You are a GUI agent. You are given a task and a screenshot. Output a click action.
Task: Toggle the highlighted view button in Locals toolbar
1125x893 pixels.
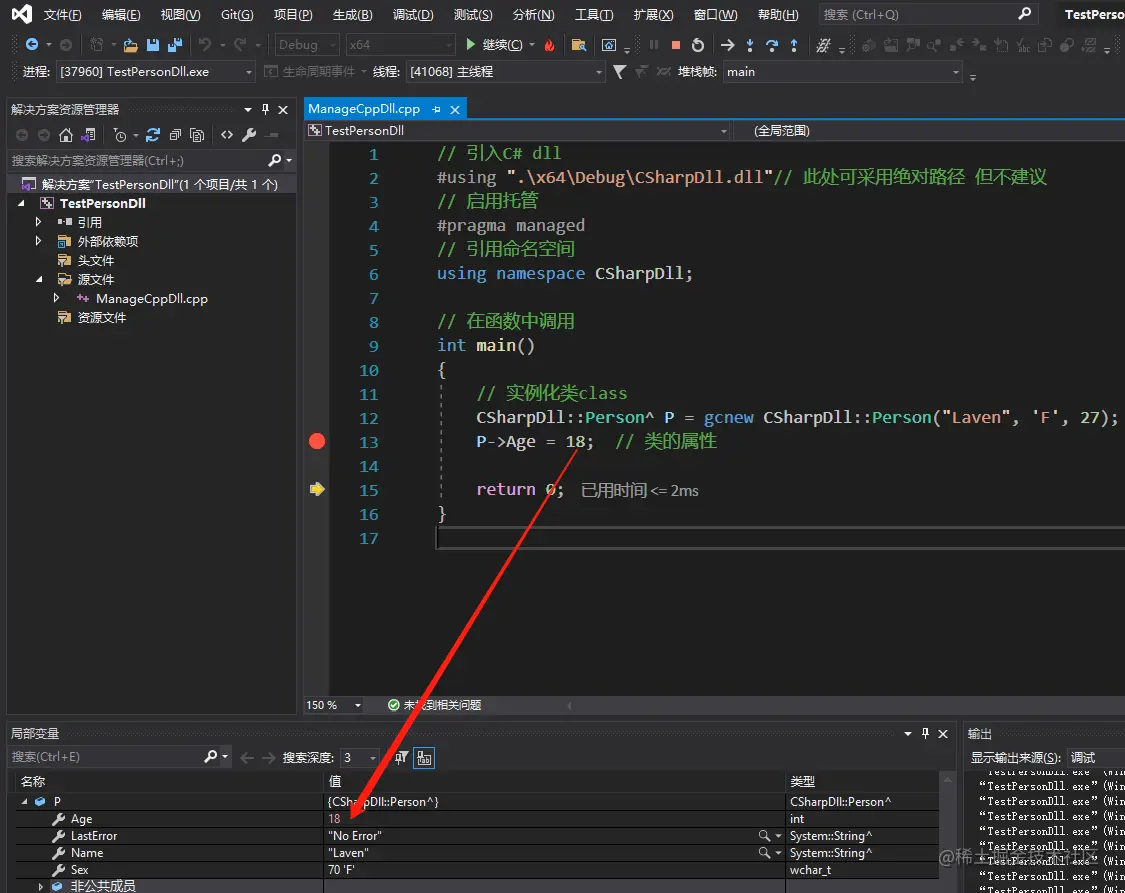point(424,757)
